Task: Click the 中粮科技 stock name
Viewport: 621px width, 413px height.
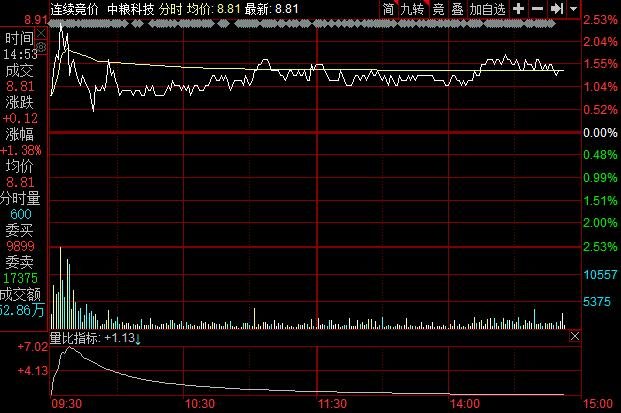Action: pos(131,9)
